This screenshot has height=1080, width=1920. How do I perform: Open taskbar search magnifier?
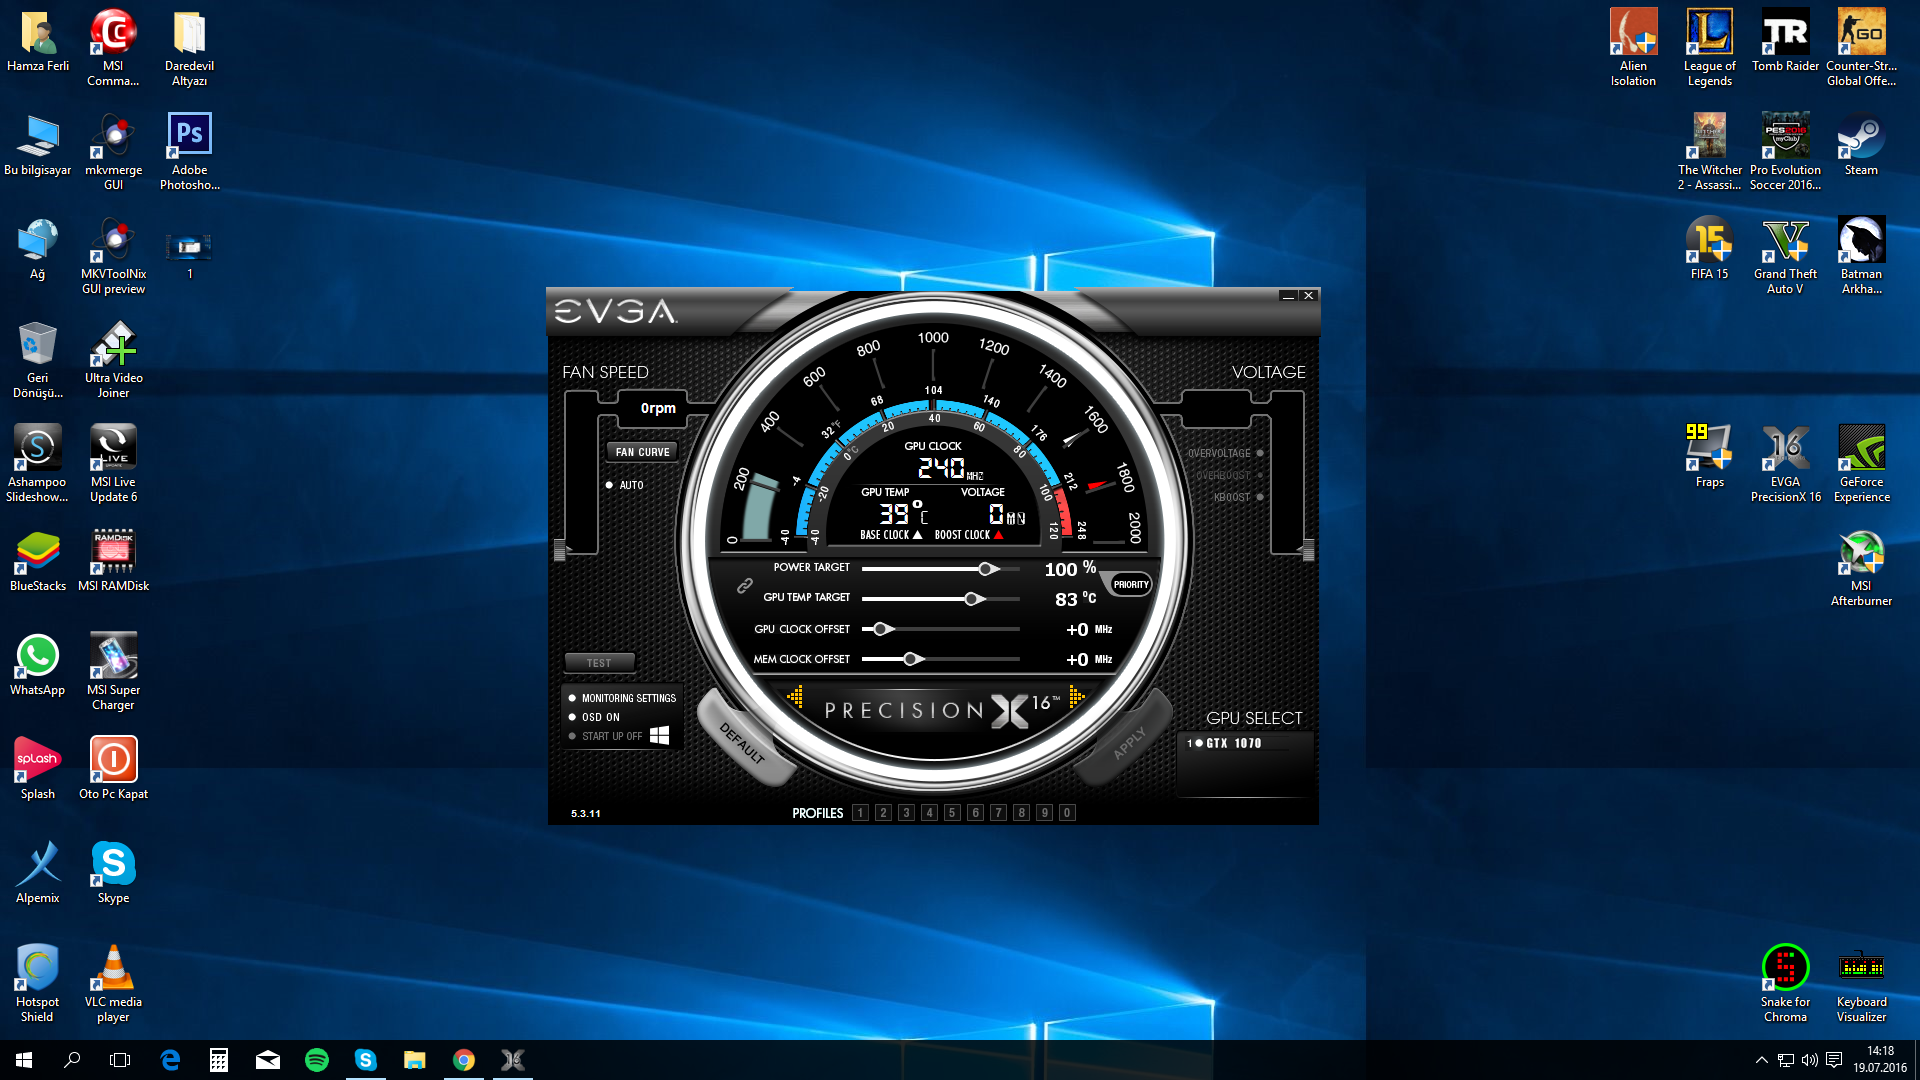pos(72,1060)
